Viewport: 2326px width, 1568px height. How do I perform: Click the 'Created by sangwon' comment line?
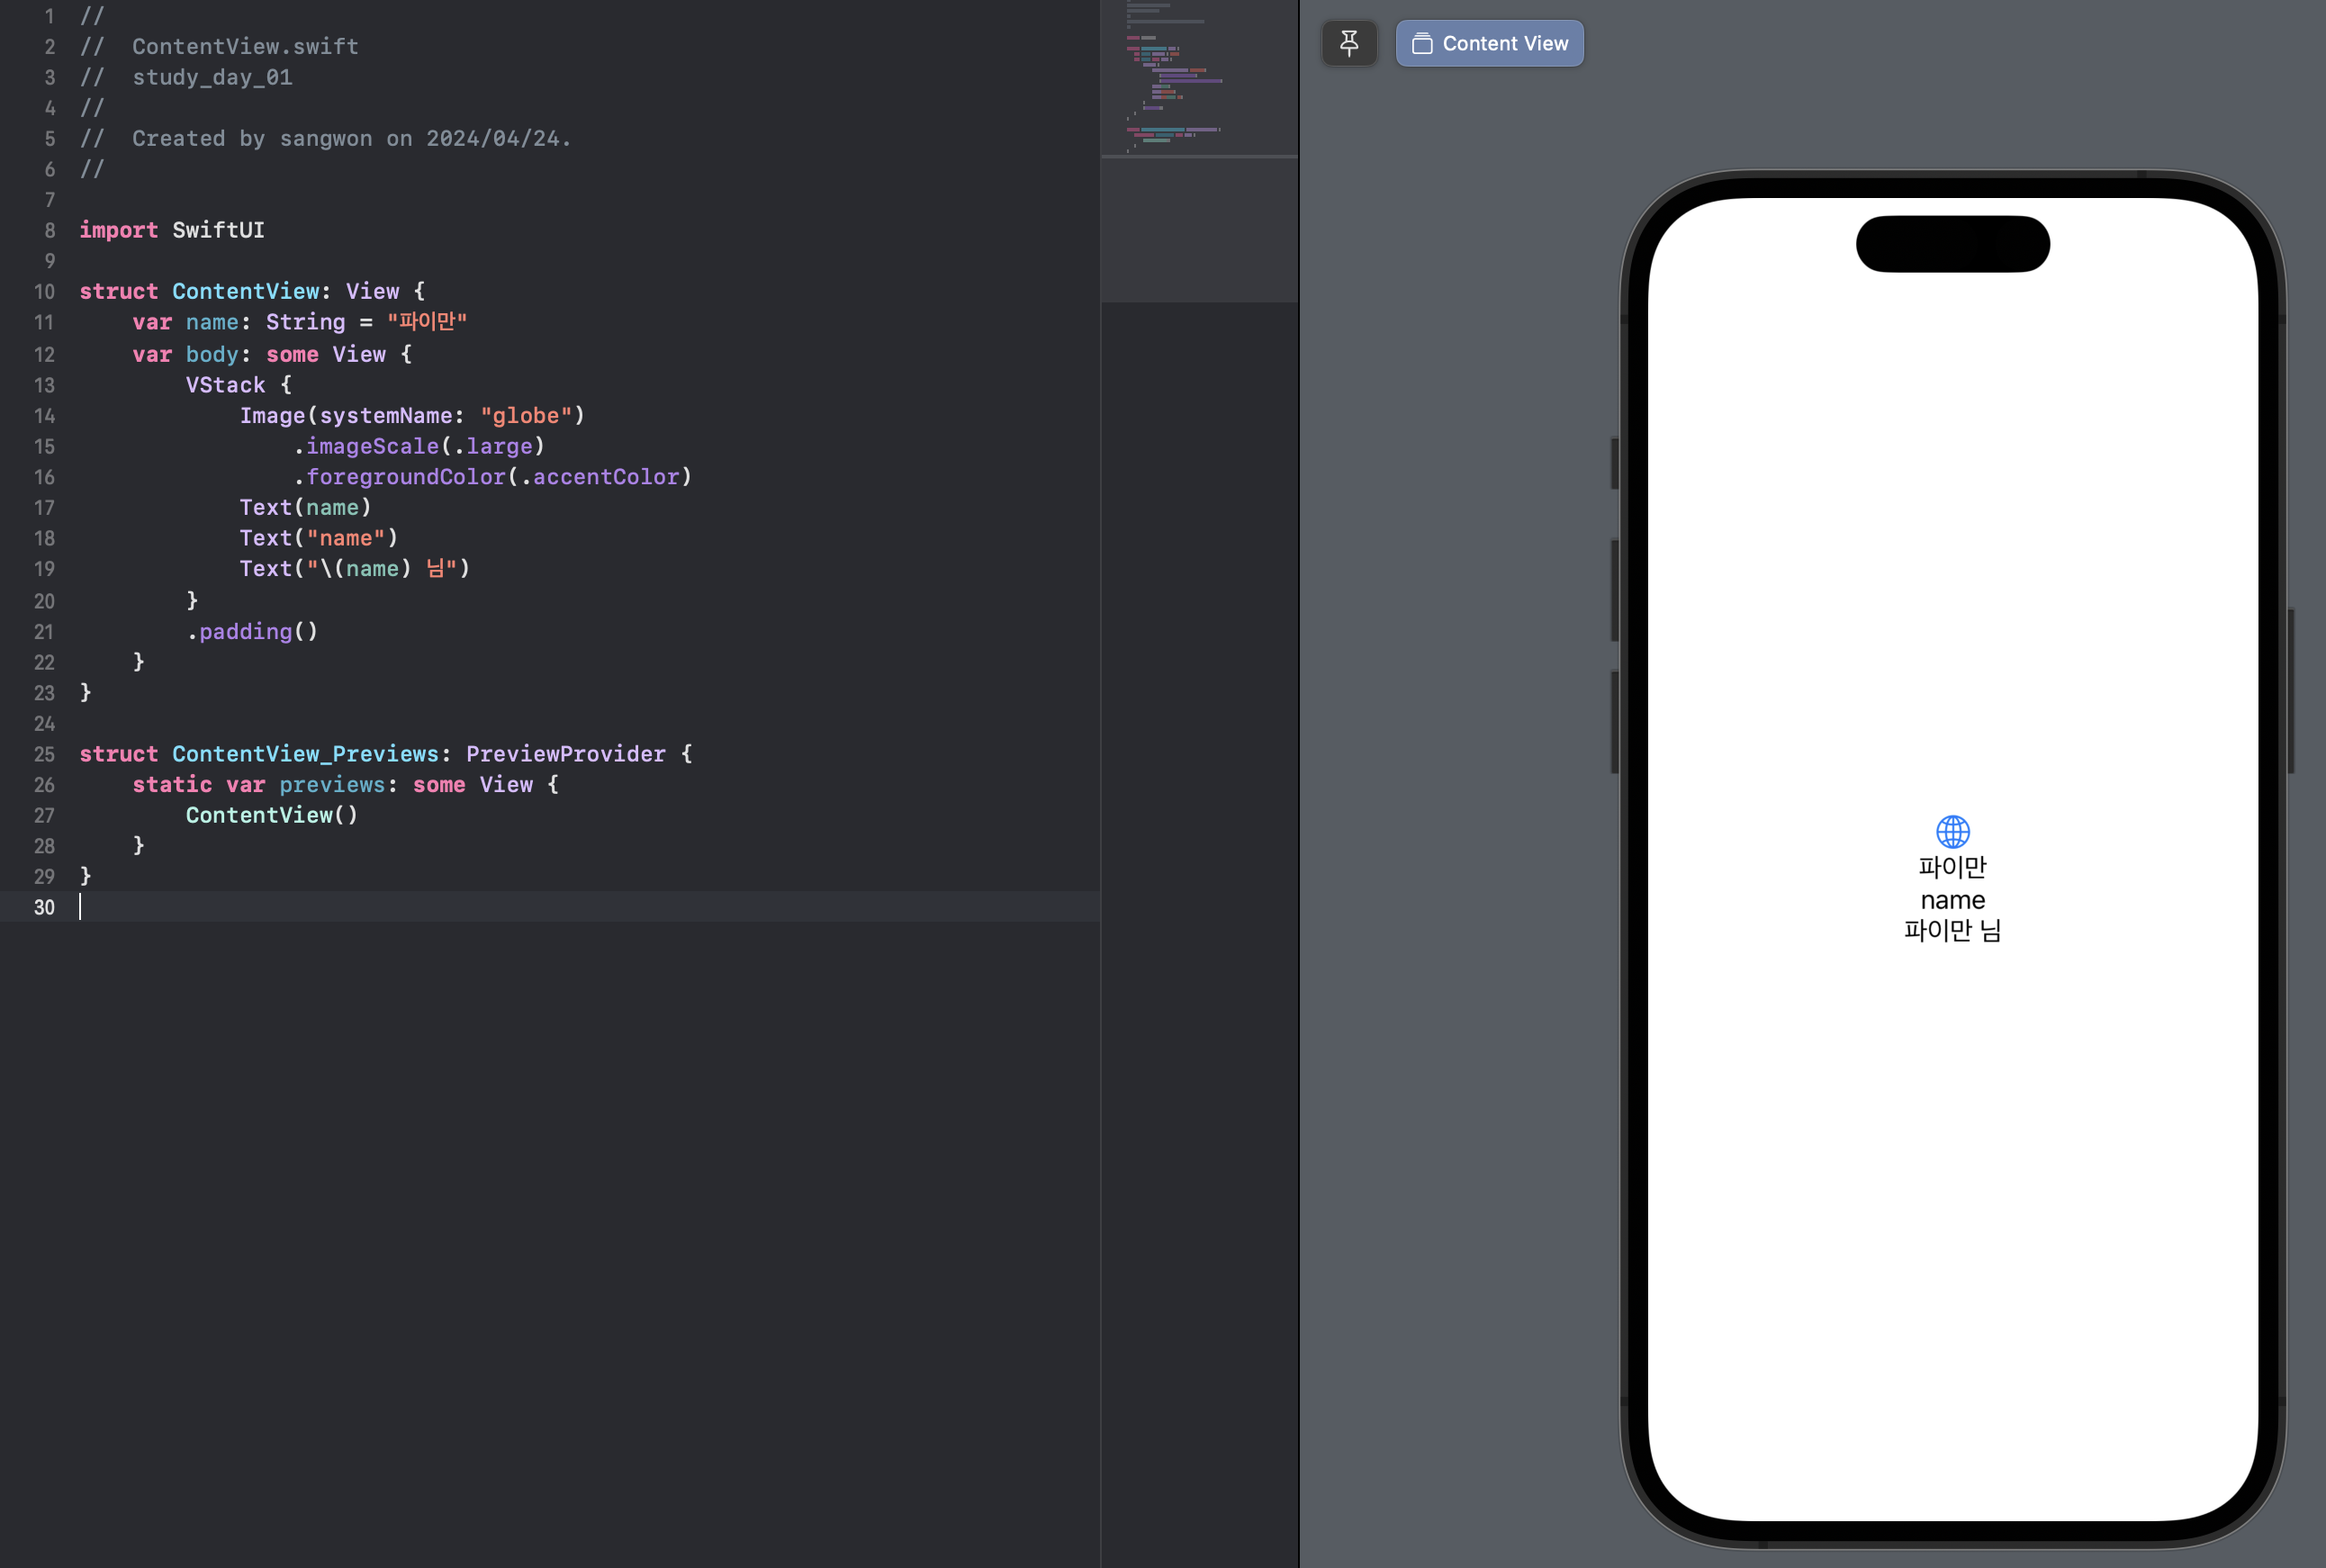point(326,139)
